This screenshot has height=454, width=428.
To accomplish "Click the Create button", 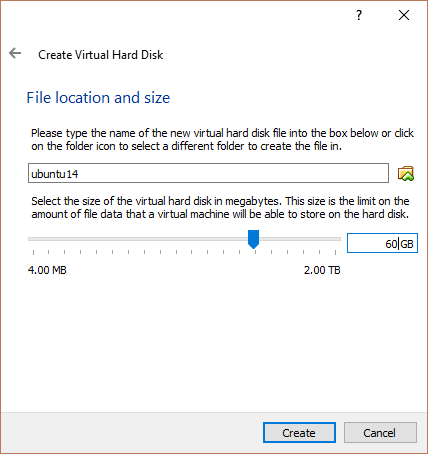I will (299, 433).
